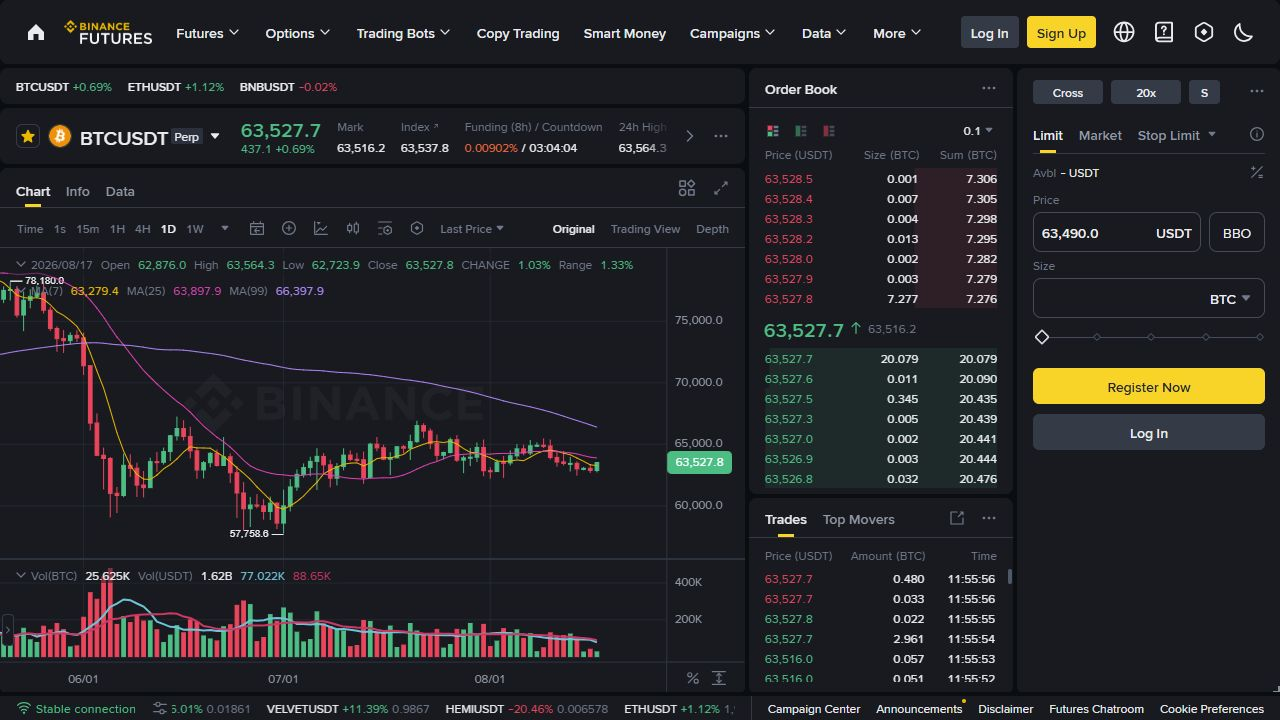Expand the More menu

coord(897,33)
